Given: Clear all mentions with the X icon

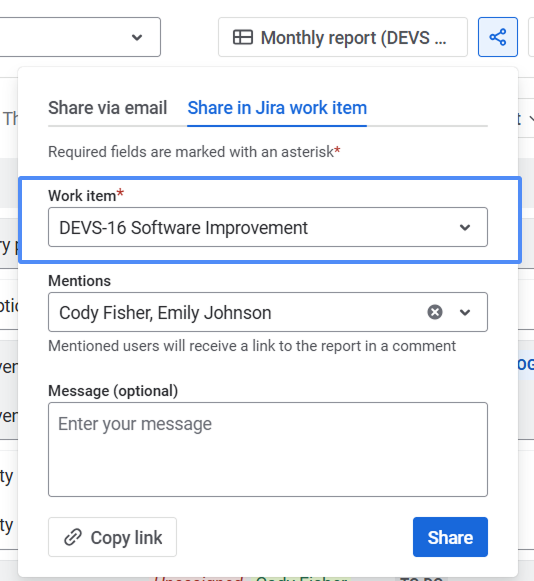Looking at the screenshot, I should 435,312.
